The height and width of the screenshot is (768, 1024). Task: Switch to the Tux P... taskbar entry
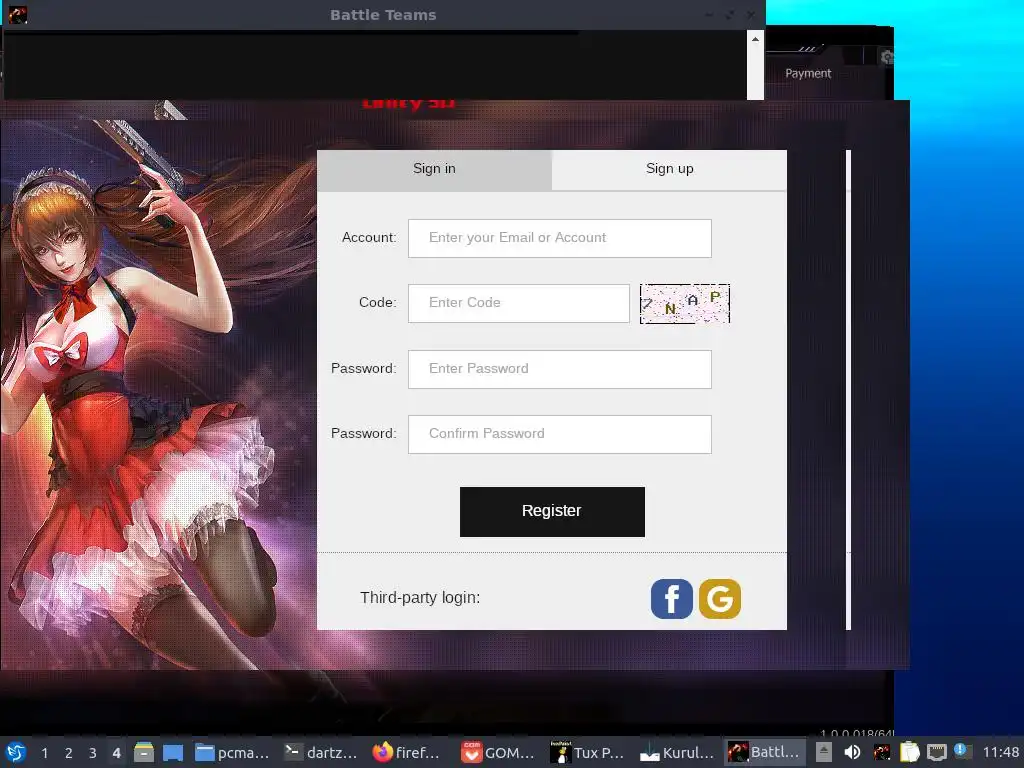587,752
